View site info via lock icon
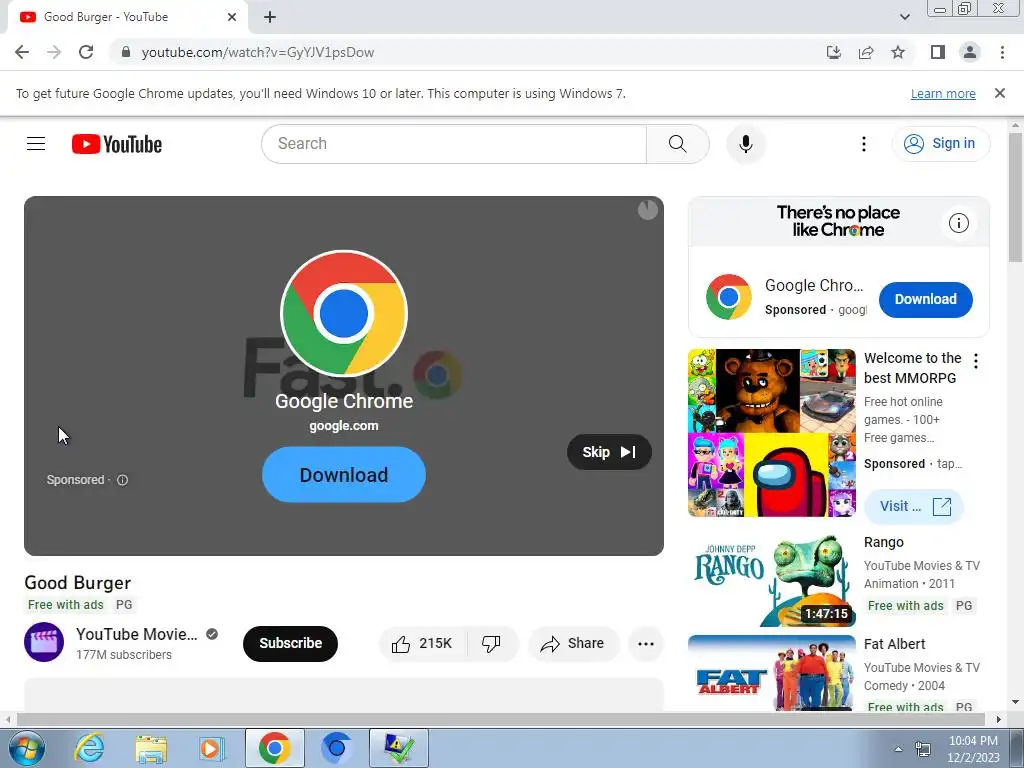 (x=126, y=52)
